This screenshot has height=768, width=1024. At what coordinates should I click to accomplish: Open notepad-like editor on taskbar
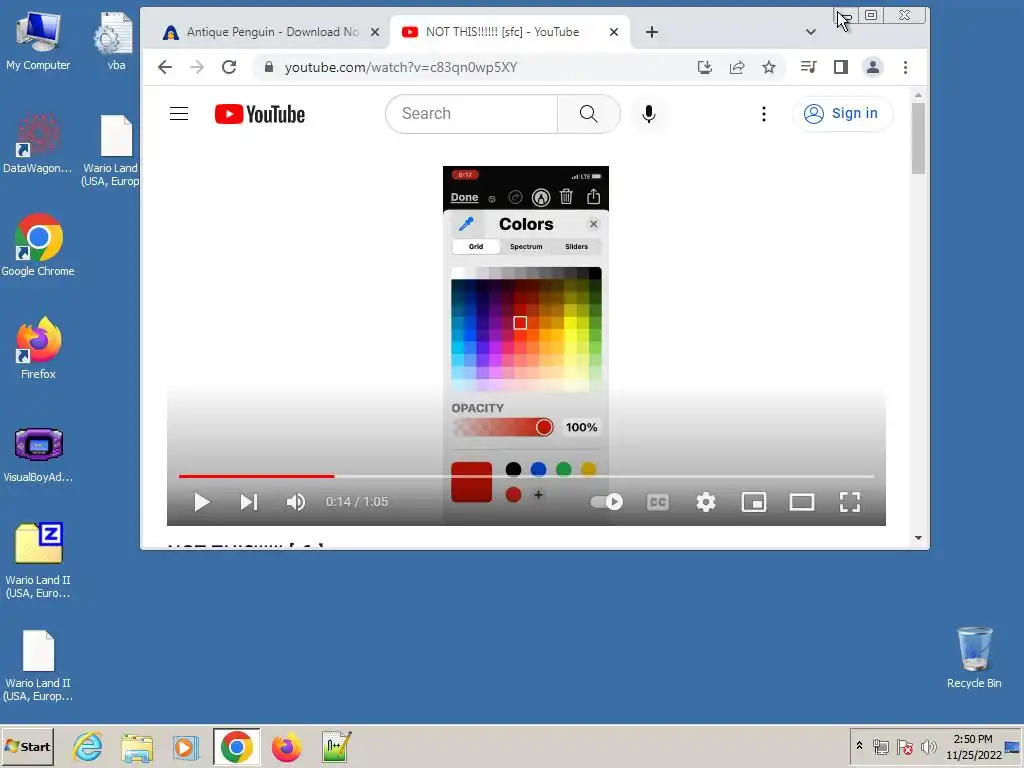(336, 746)
